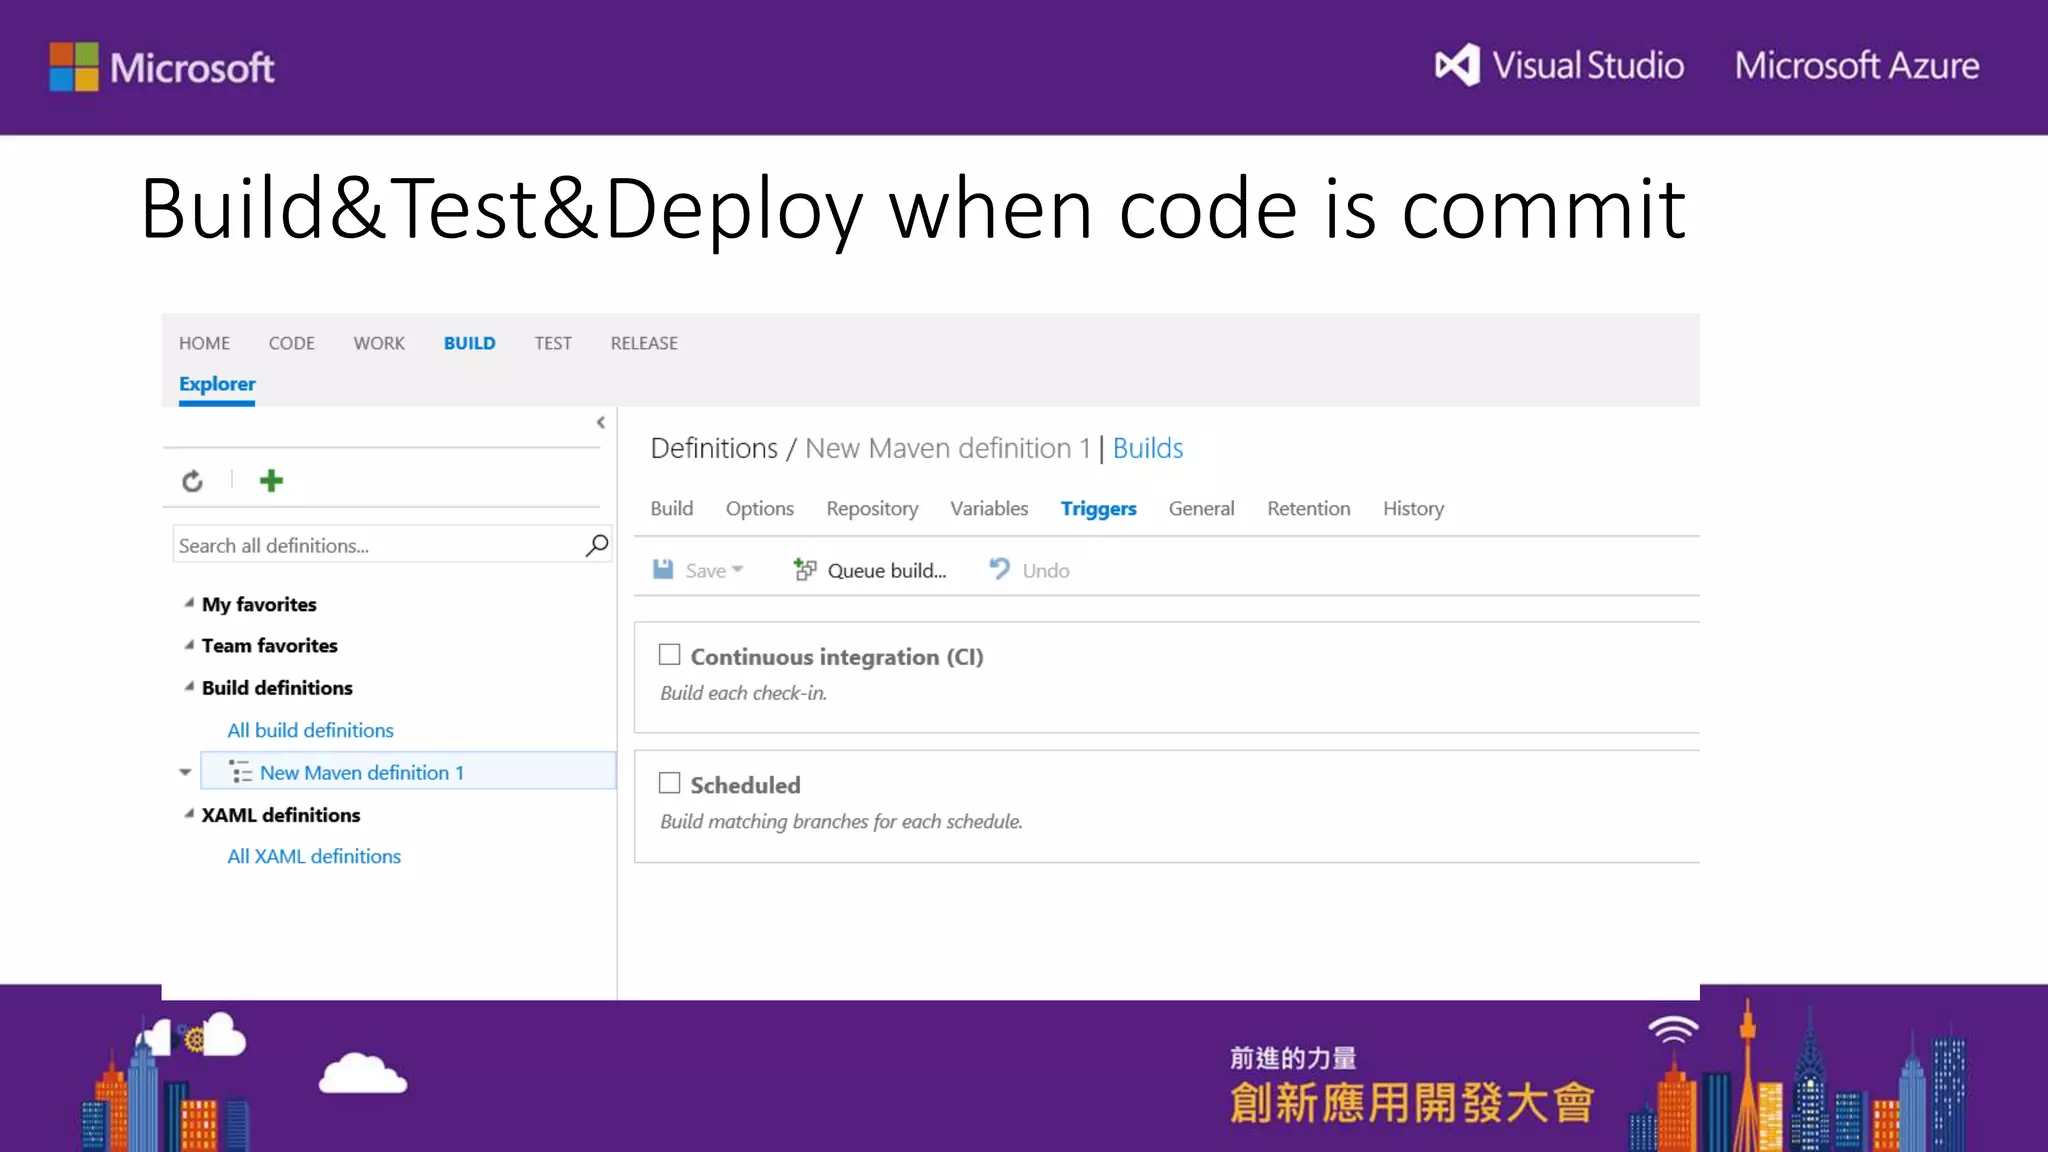Collapse the XAML definitions node
Screen dimensions: 2048x1152
(x=189, y=814)
